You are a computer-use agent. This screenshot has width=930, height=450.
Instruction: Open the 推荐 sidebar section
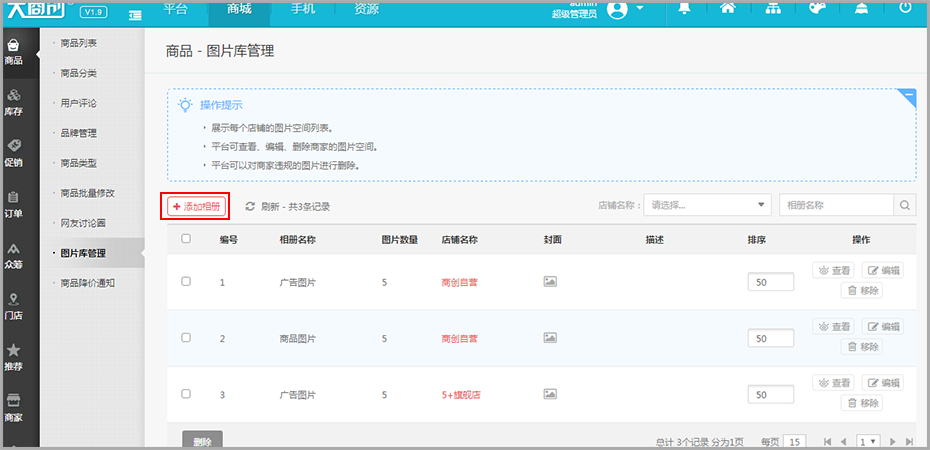click(x=14, y=358)
